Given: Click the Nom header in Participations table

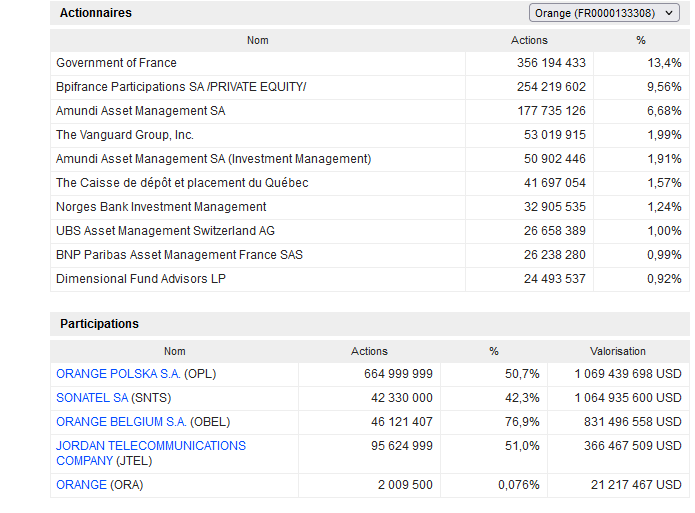Looking at the screenshot, I should [x=175, y=351].
